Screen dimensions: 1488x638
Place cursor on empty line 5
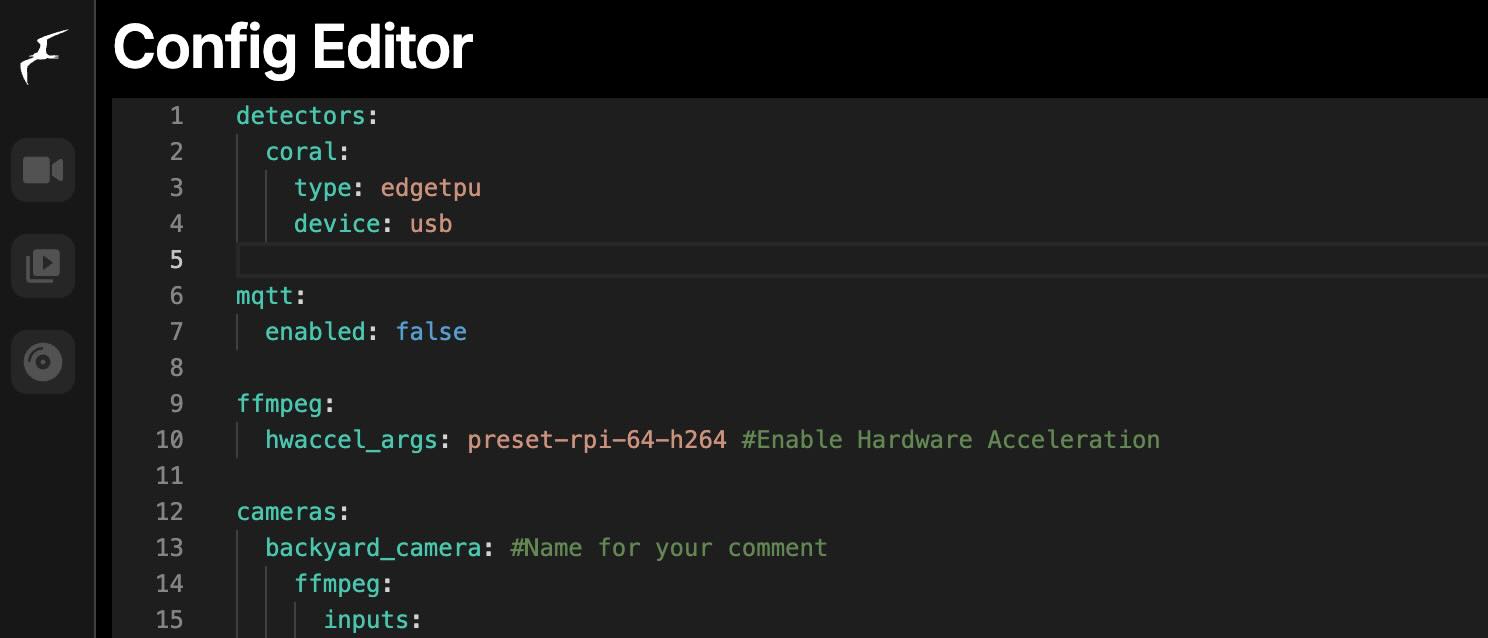pyautogui.click(x=862, y=260)
